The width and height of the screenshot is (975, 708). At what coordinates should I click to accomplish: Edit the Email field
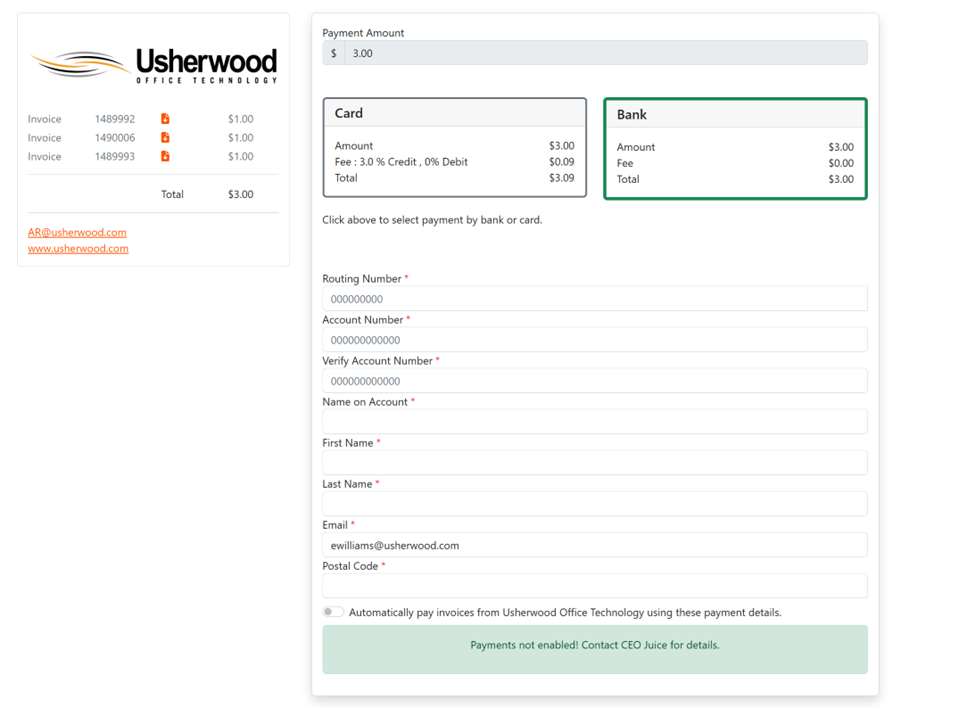pyautogui.click(x=594, y=545)
